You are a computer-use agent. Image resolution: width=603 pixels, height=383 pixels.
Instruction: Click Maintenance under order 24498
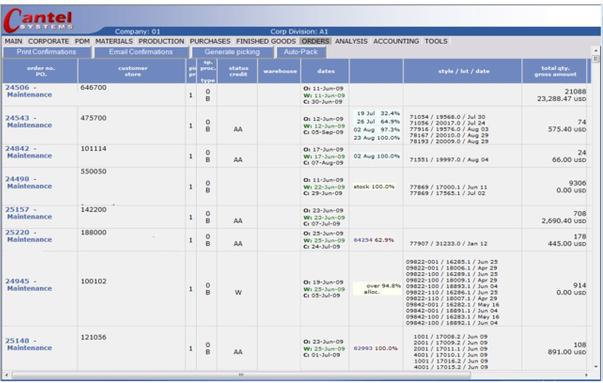tap(30, 186)
